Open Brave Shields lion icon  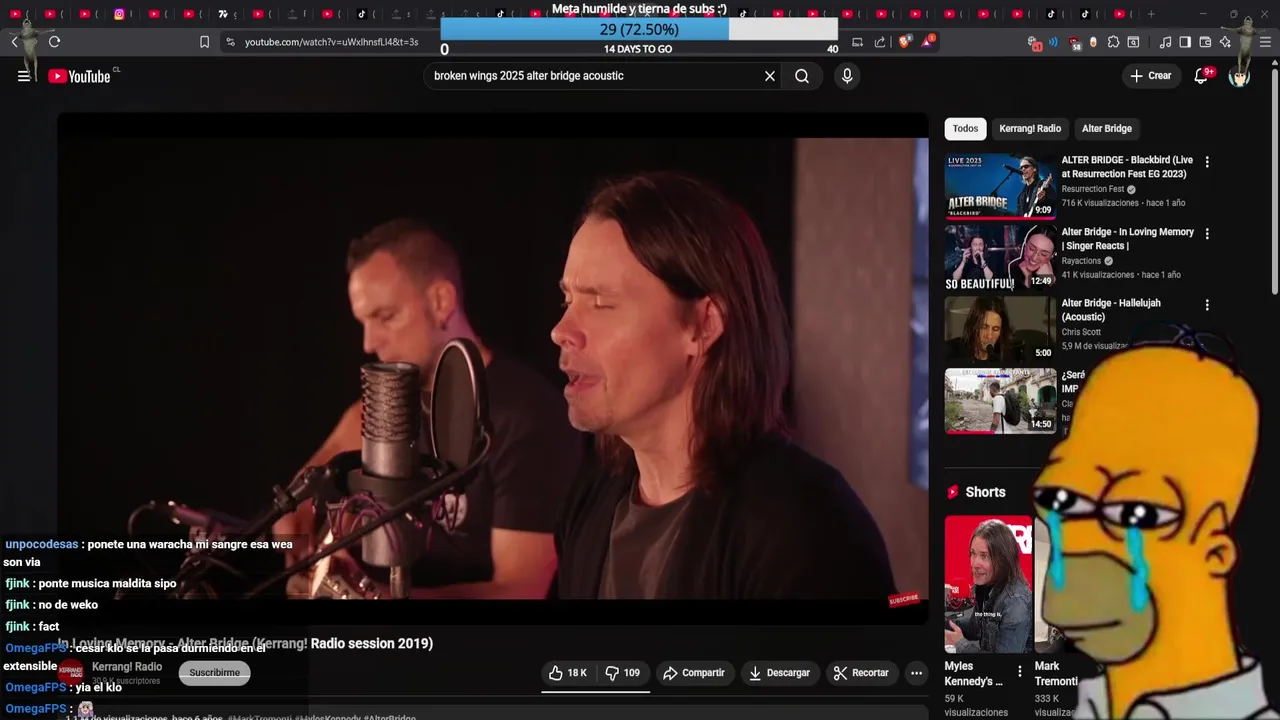click(905, 42)
